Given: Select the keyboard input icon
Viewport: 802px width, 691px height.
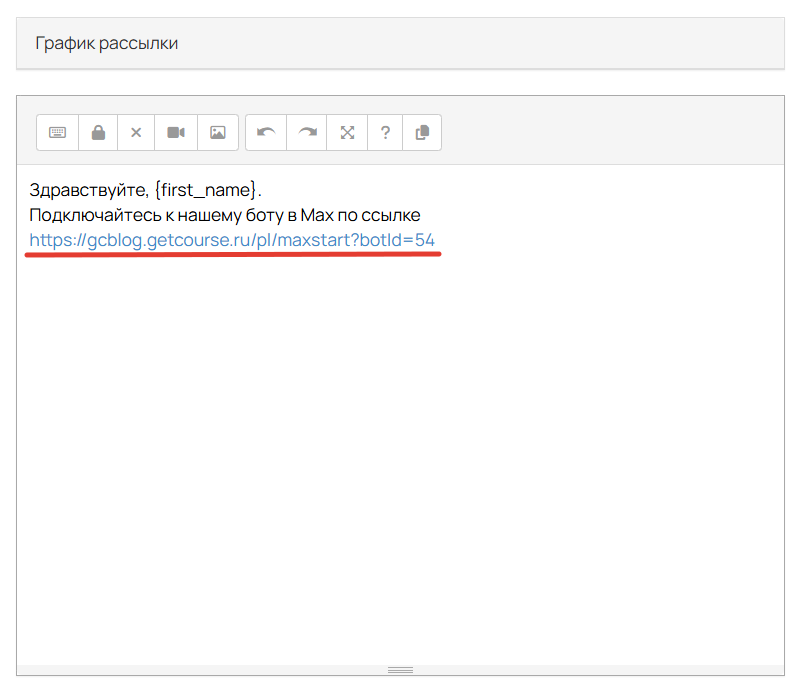Looking at the screenshot, I should (57, 132).
